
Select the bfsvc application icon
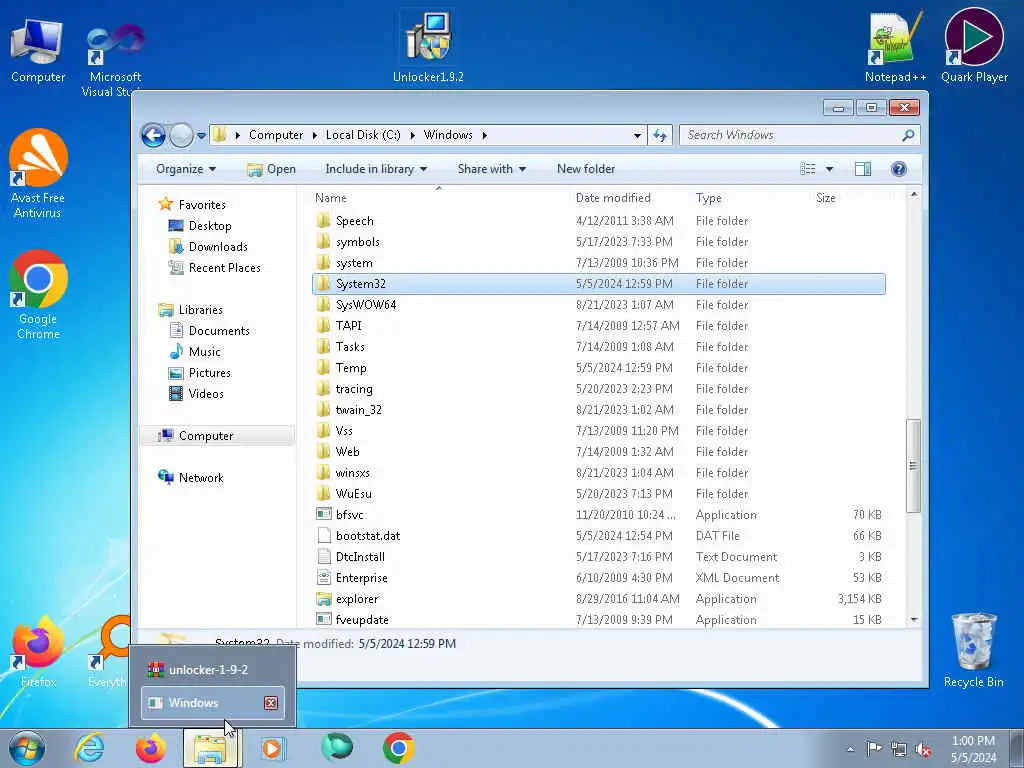(x=323, y=515)
